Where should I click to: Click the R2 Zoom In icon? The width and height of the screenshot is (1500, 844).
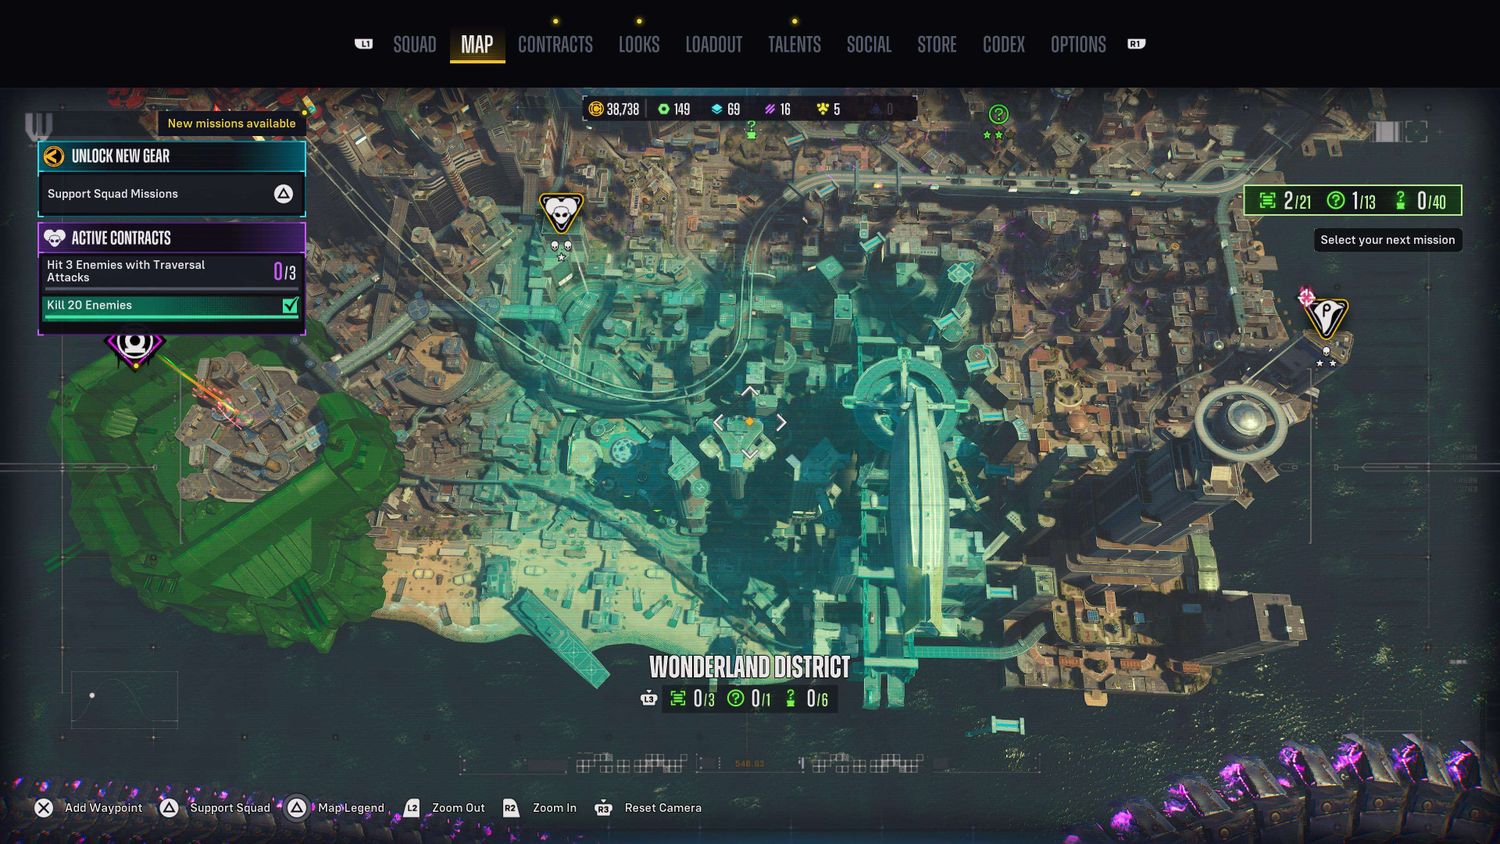(x=511, y=808)
